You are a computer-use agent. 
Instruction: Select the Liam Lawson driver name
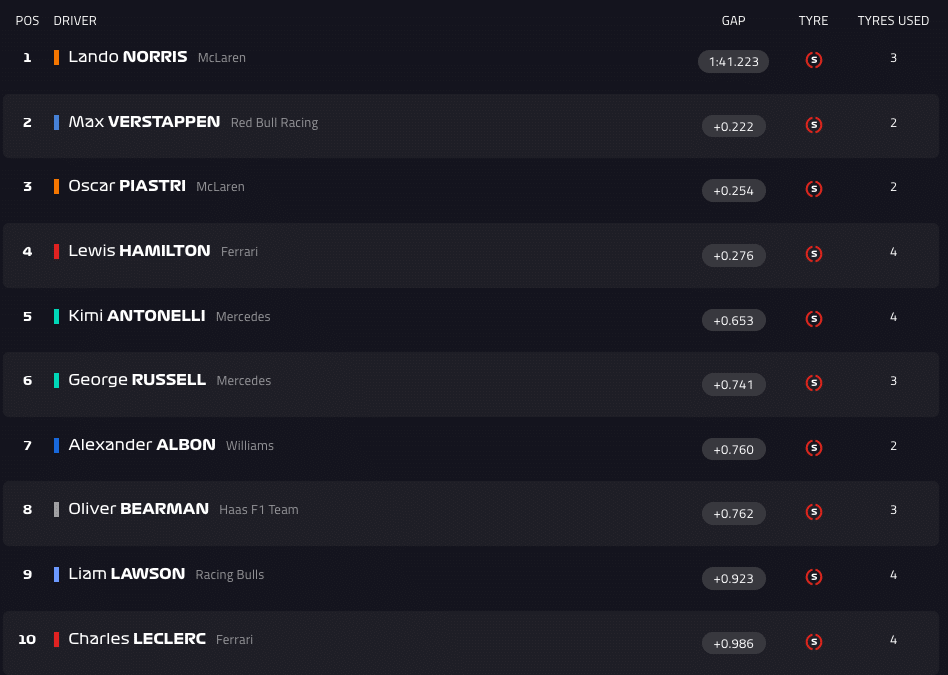[127, 574]
